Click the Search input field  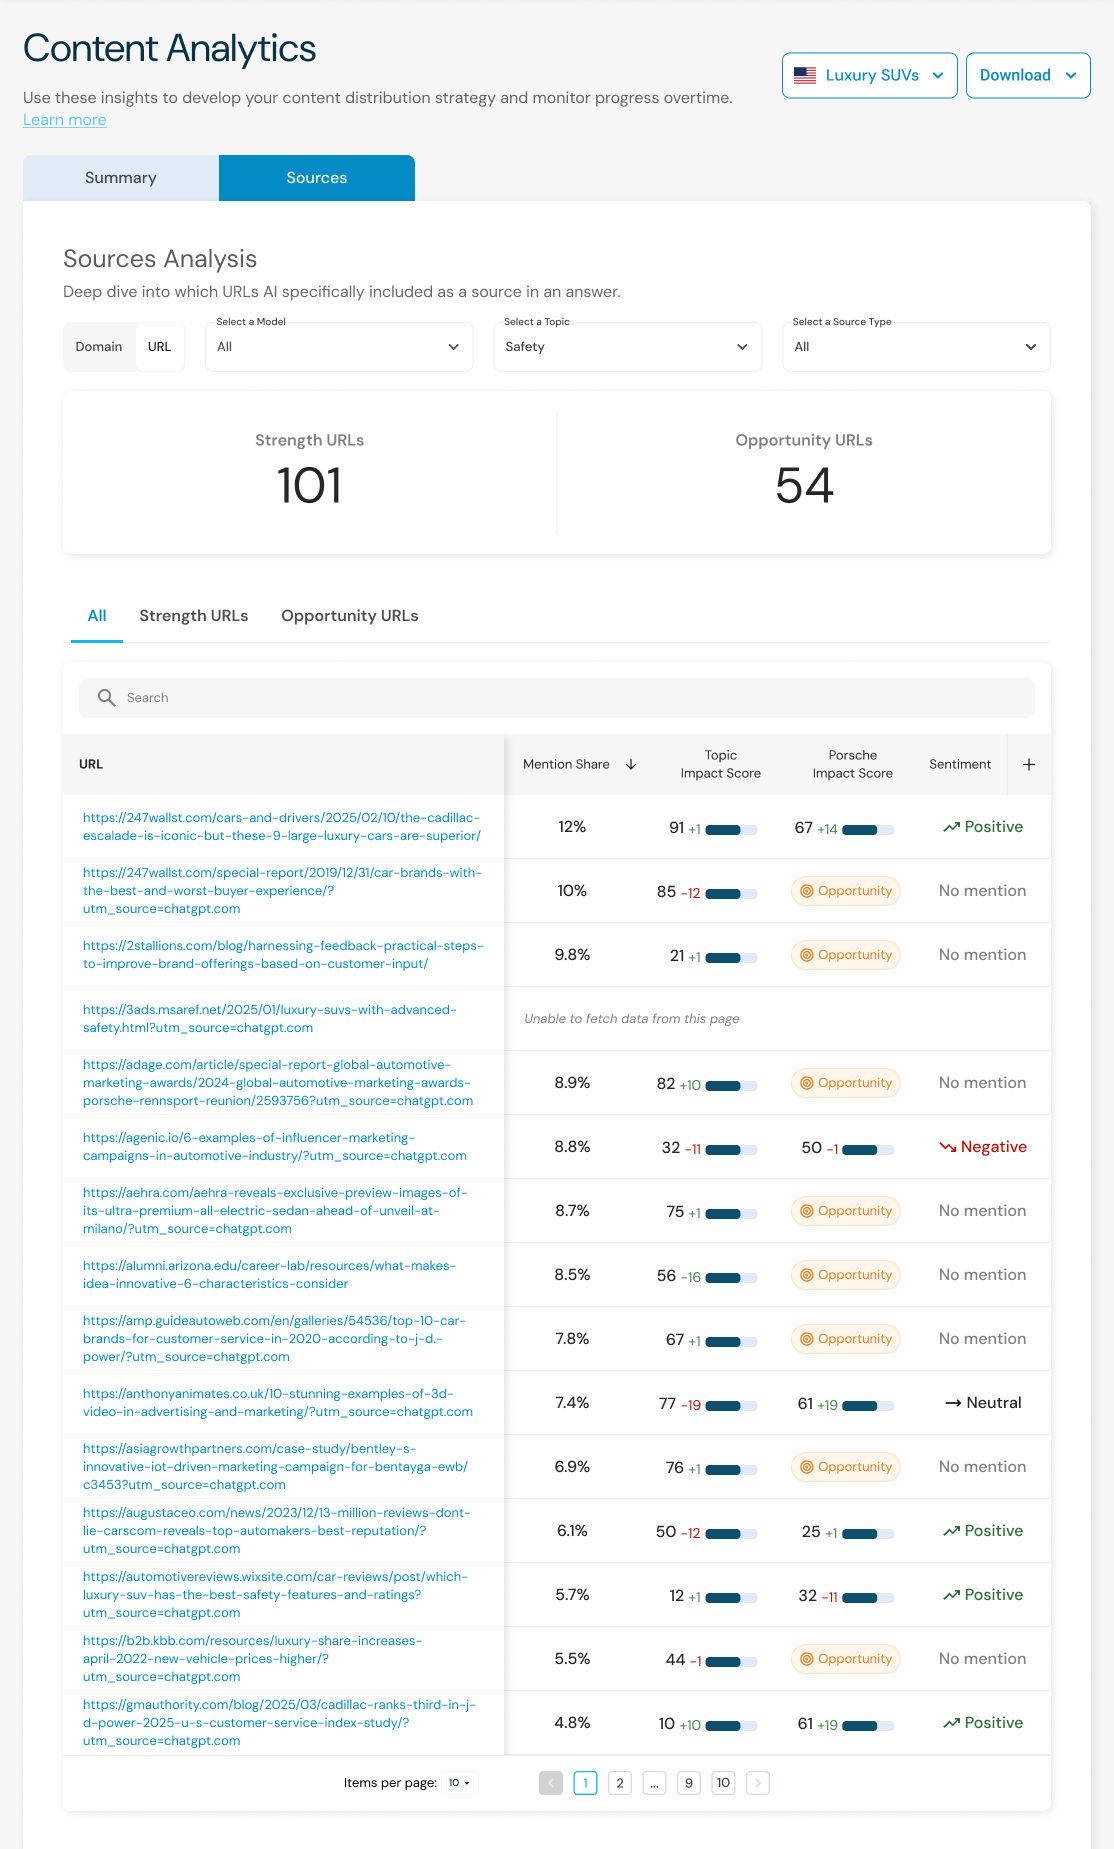pos(557,698)
